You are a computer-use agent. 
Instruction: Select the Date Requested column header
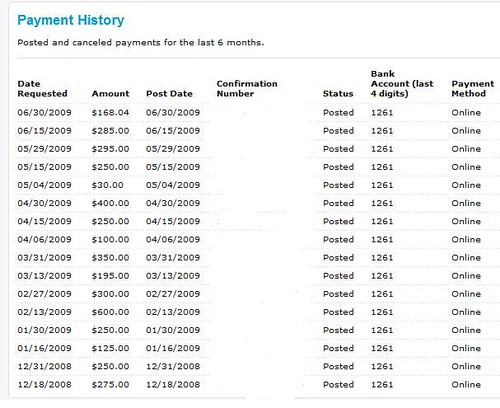click(42, 89)
